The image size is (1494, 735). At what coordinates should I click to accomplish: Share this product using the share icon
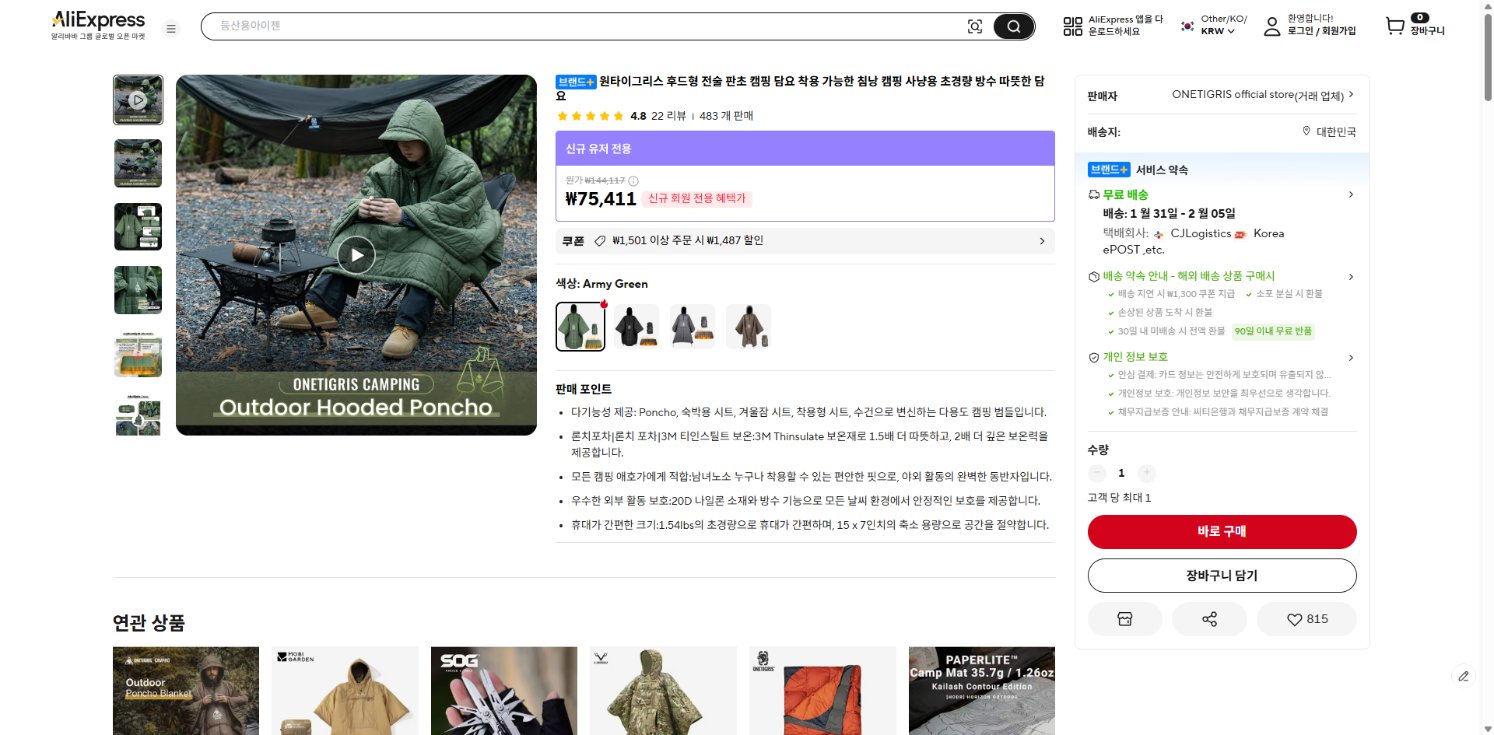click(1209, 619)
